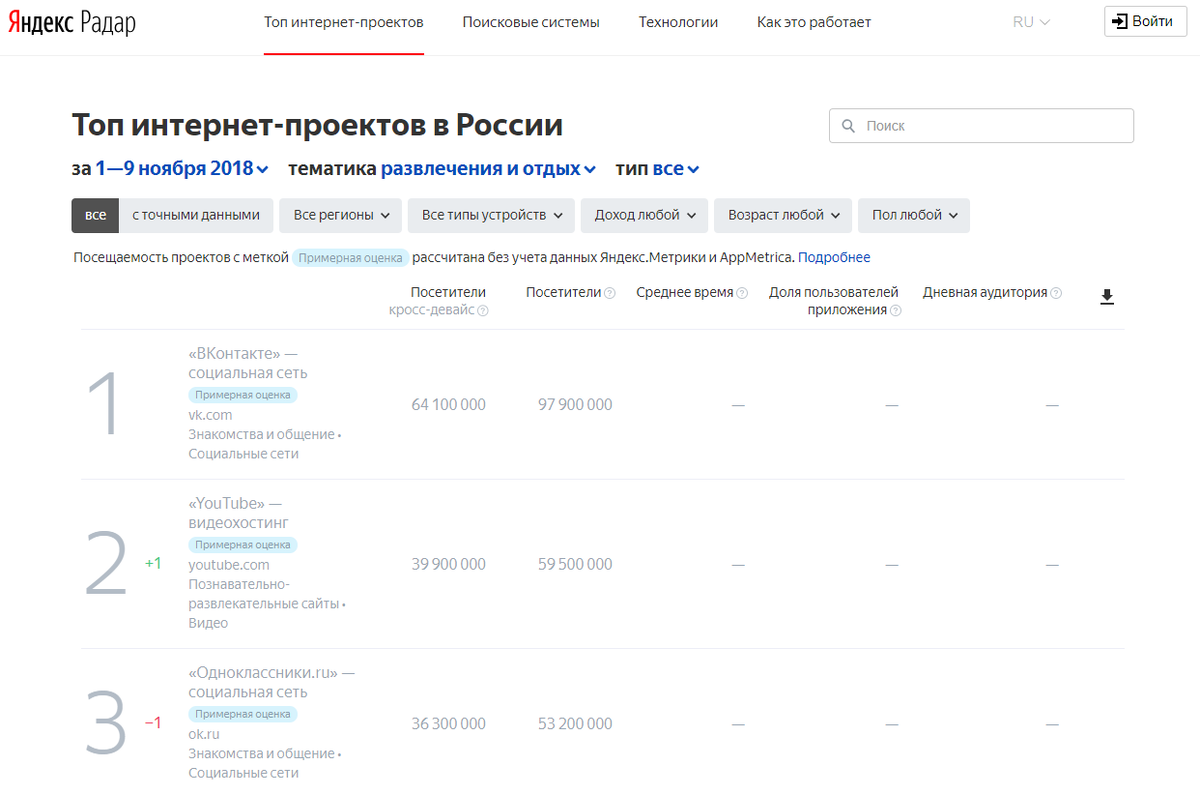Click the youtube.com domain text
The height and width of the screenshot is (795, 1200).
pos(229,565)
